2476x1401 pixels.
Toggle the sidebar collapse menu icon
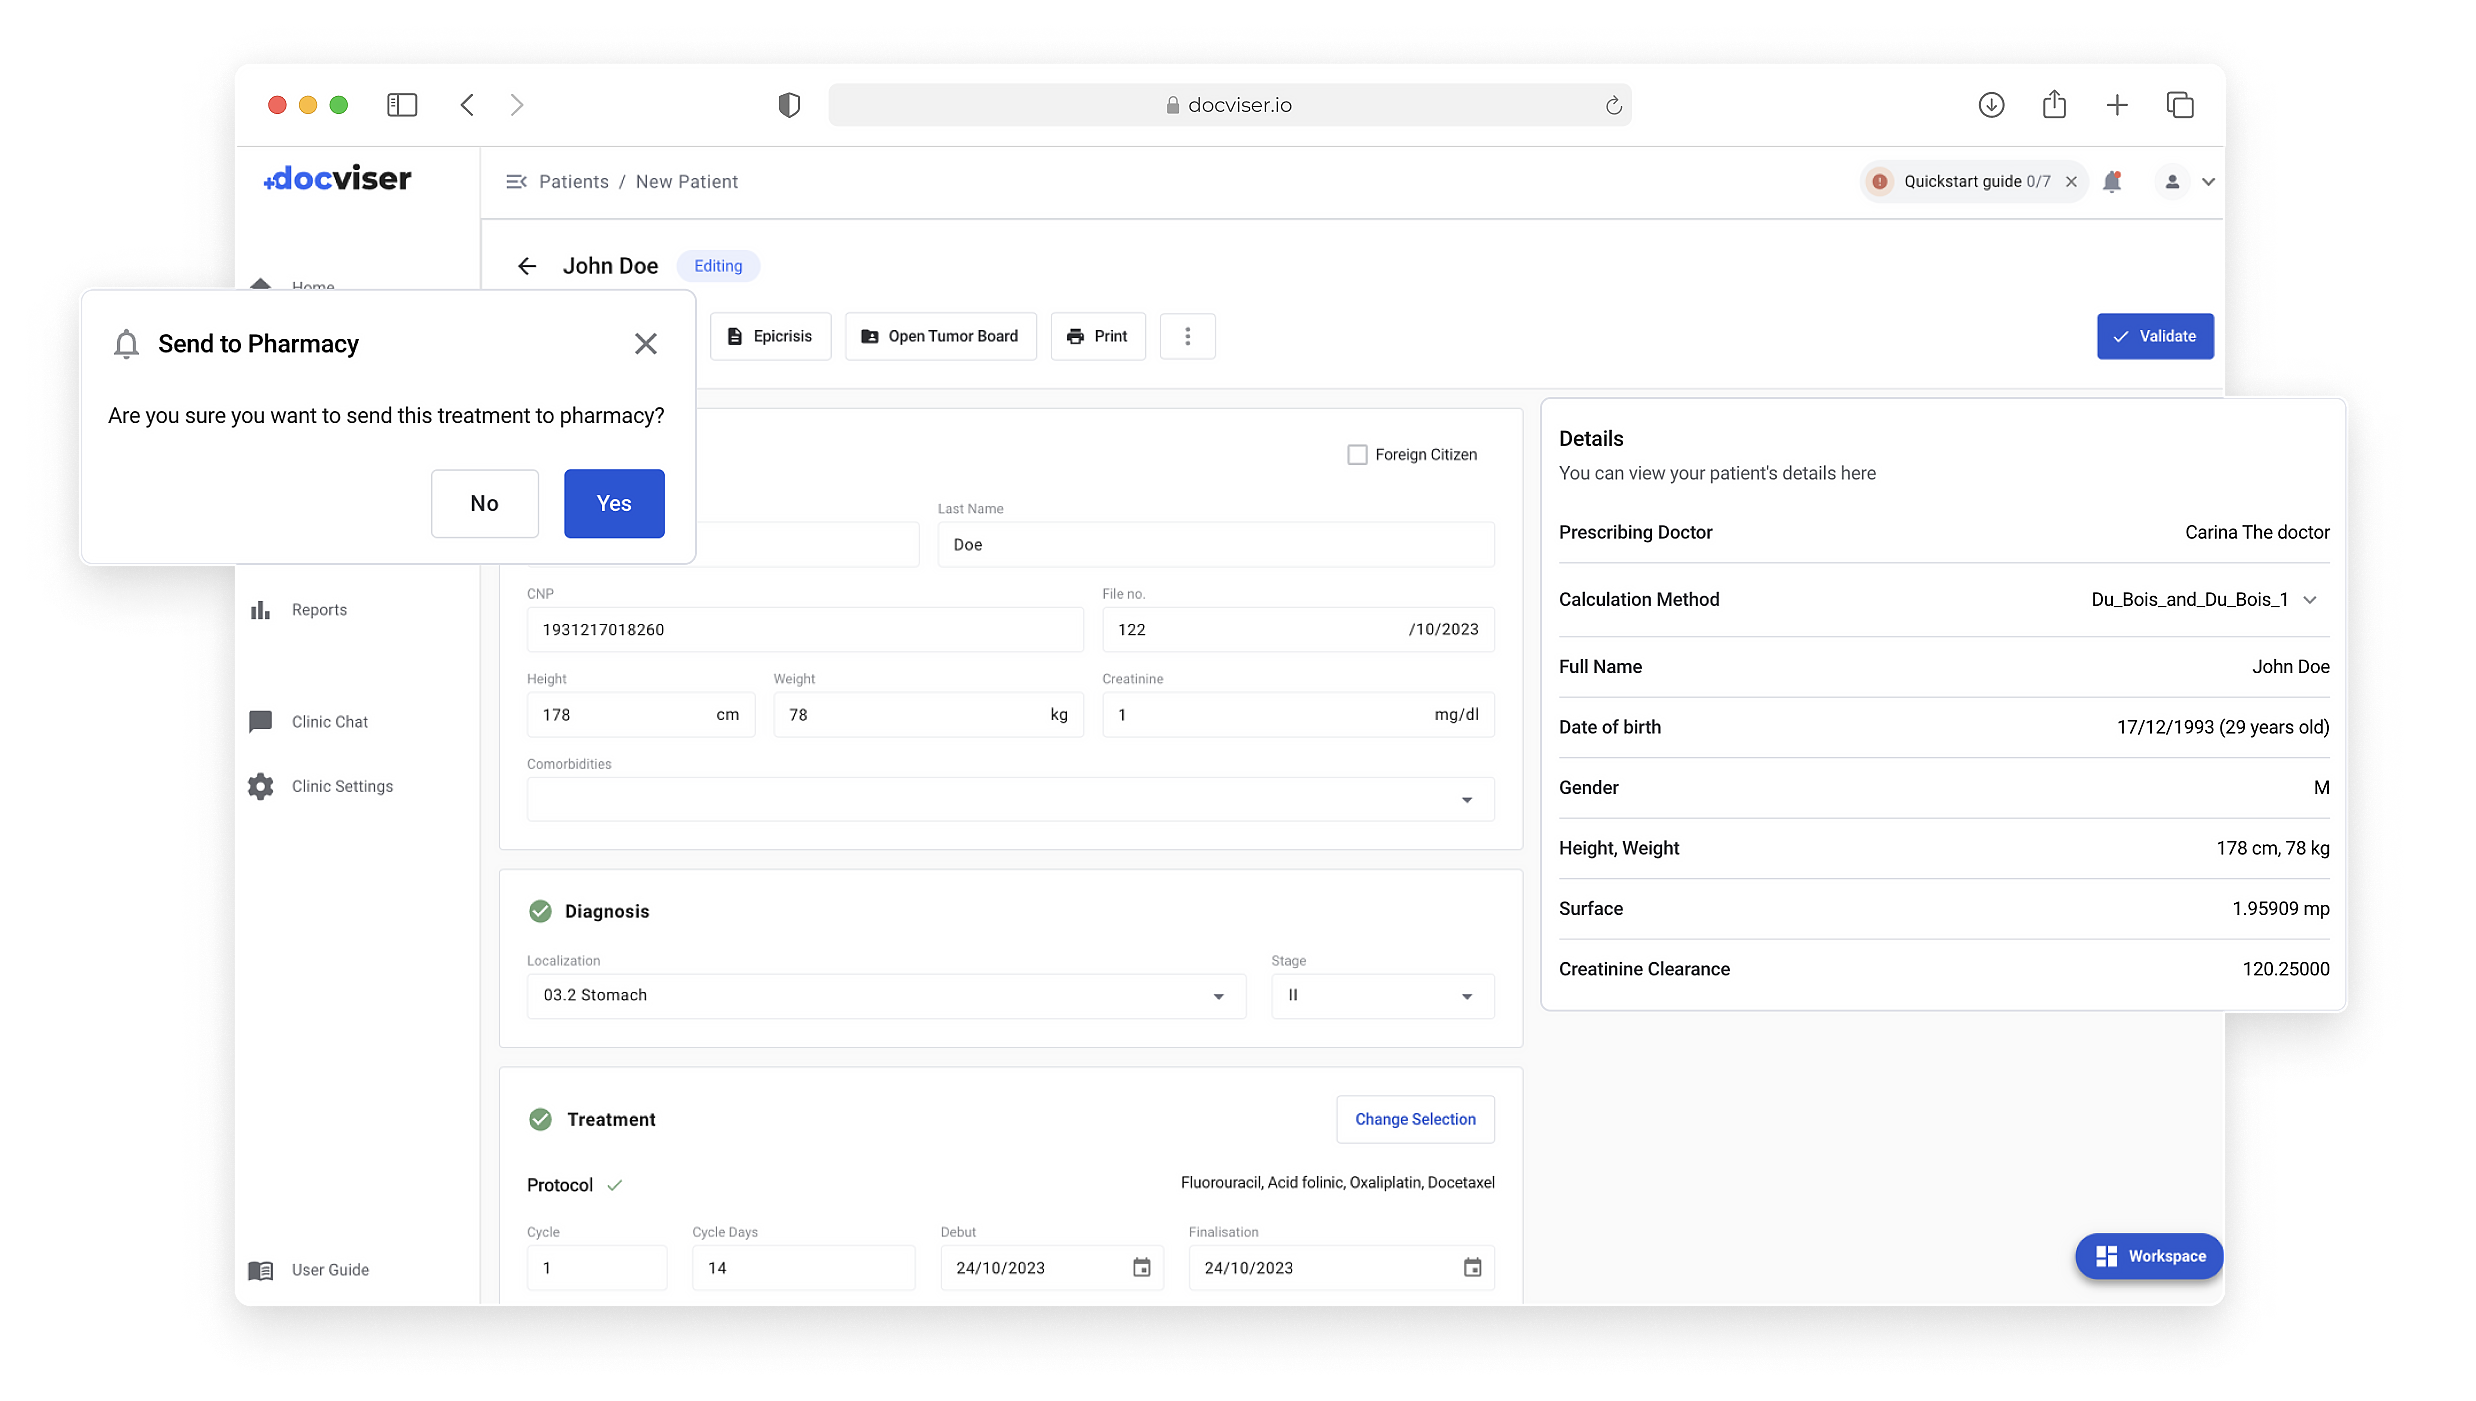click(516, 182)
